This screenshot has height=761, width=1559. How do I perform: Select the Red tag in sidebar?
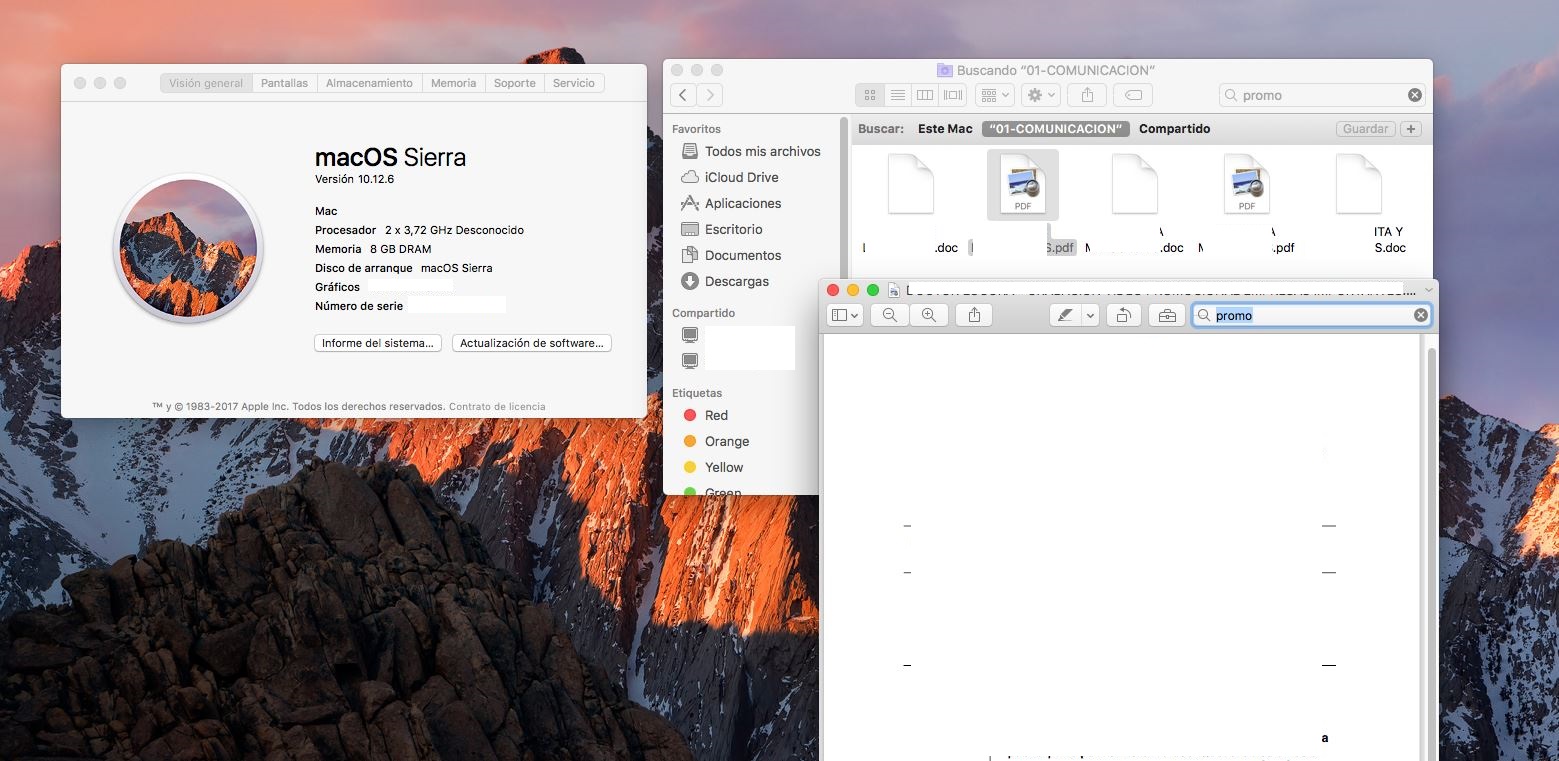point(705,415)
